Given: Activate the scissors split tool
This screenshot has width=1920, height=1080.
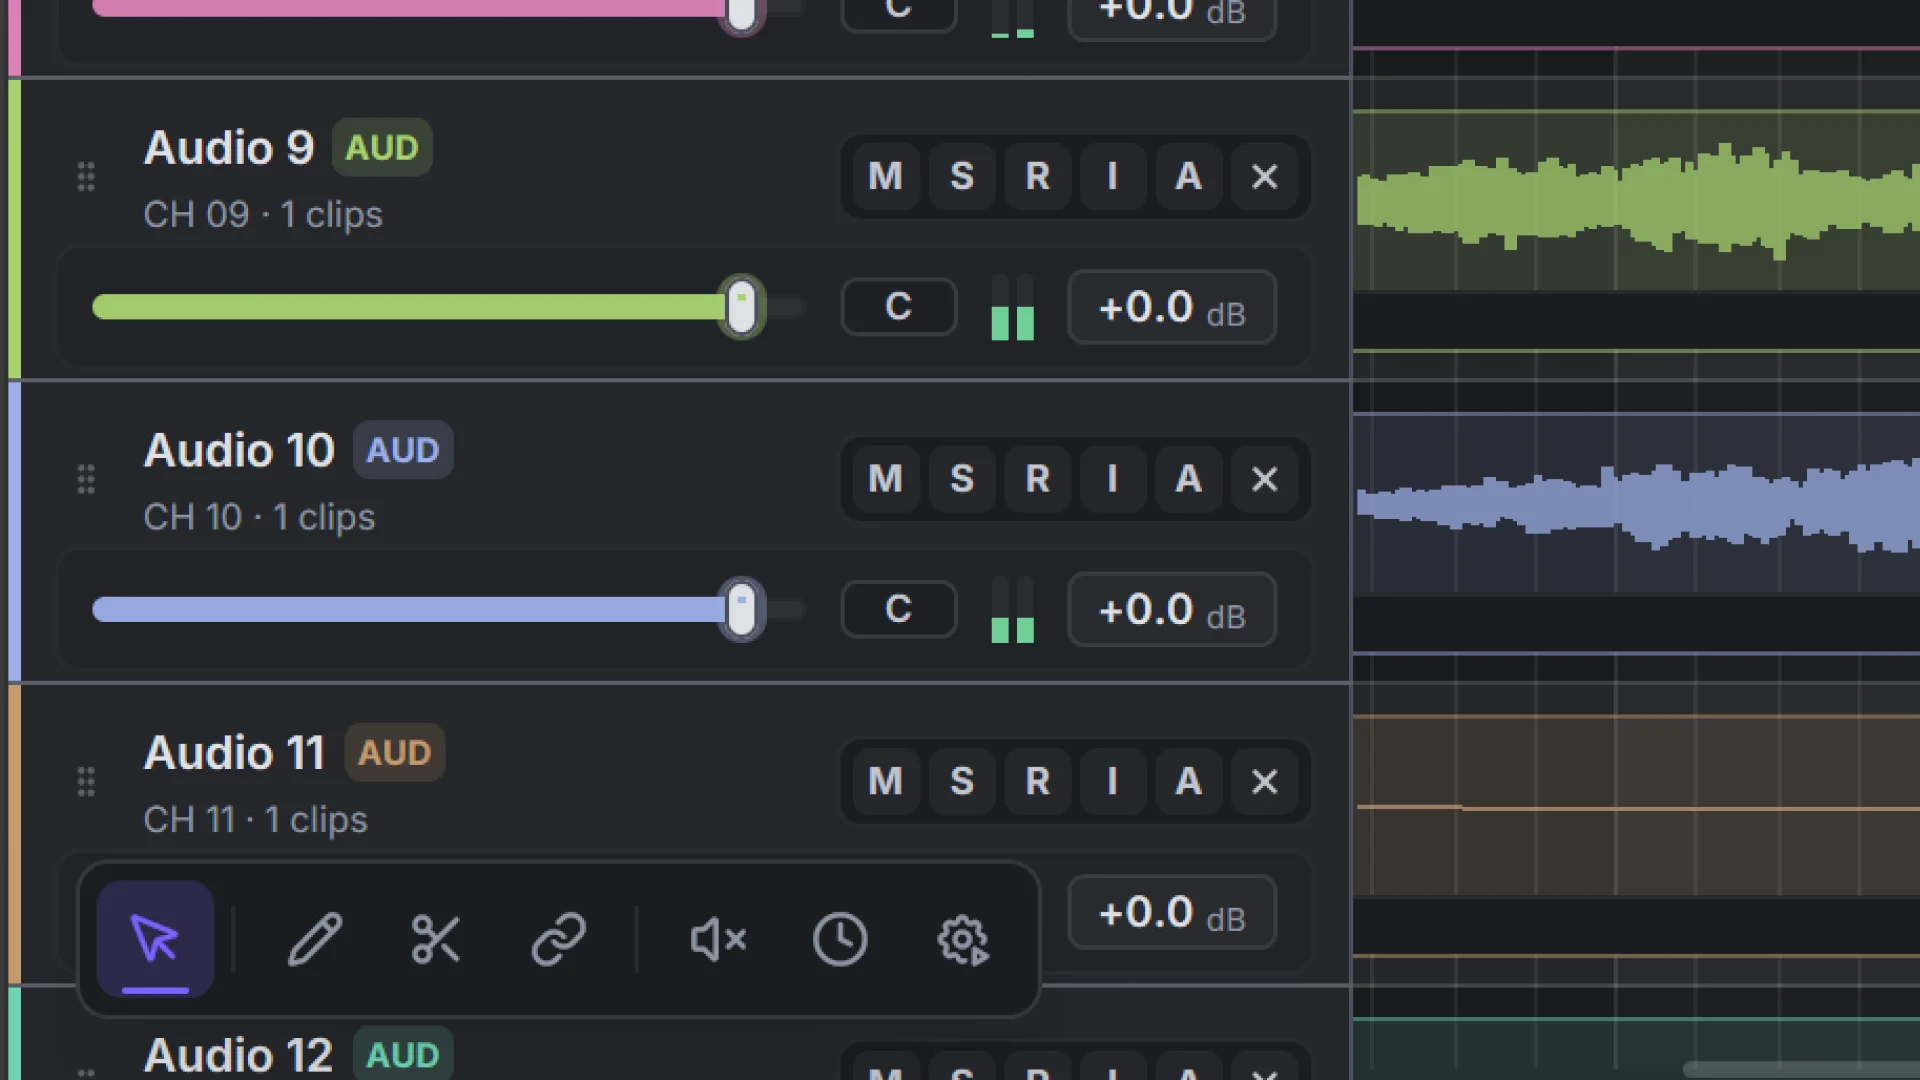Looking at the screenshot, I should [x=436, y=938].
